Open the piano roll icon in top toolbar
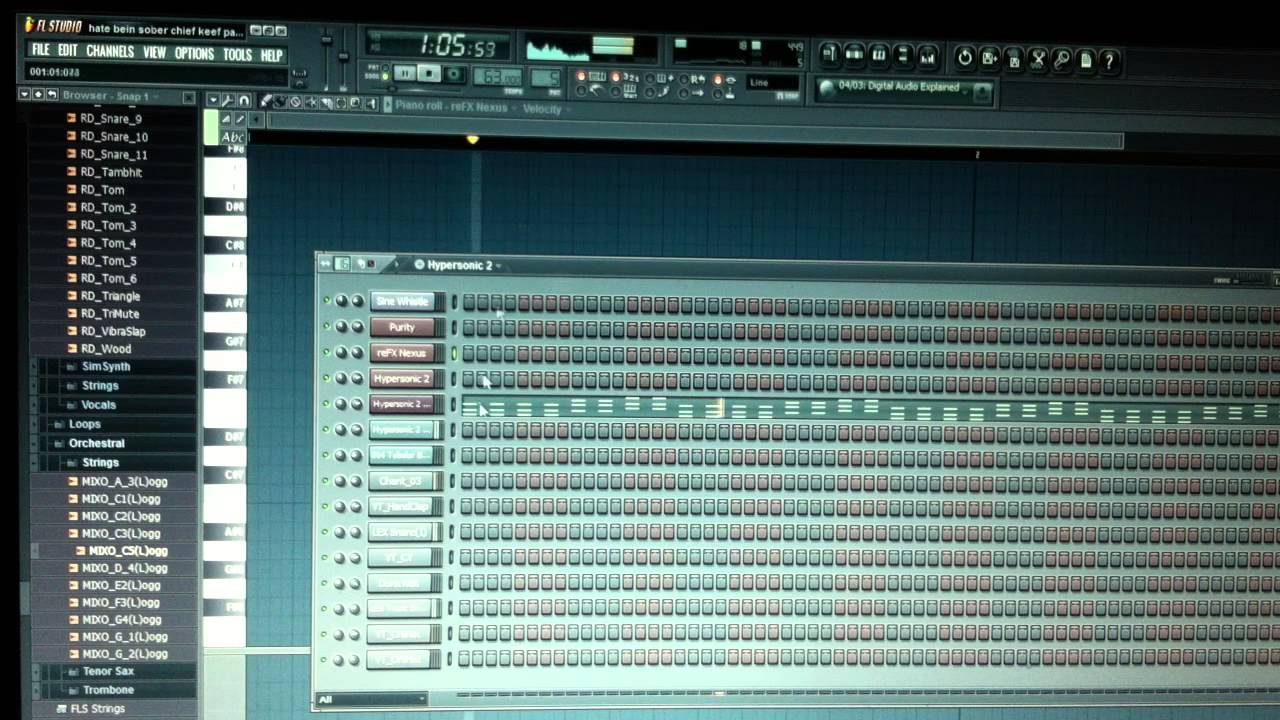Image resolution: width=1280 pixels, height=720 pixels. click(878, 55)
